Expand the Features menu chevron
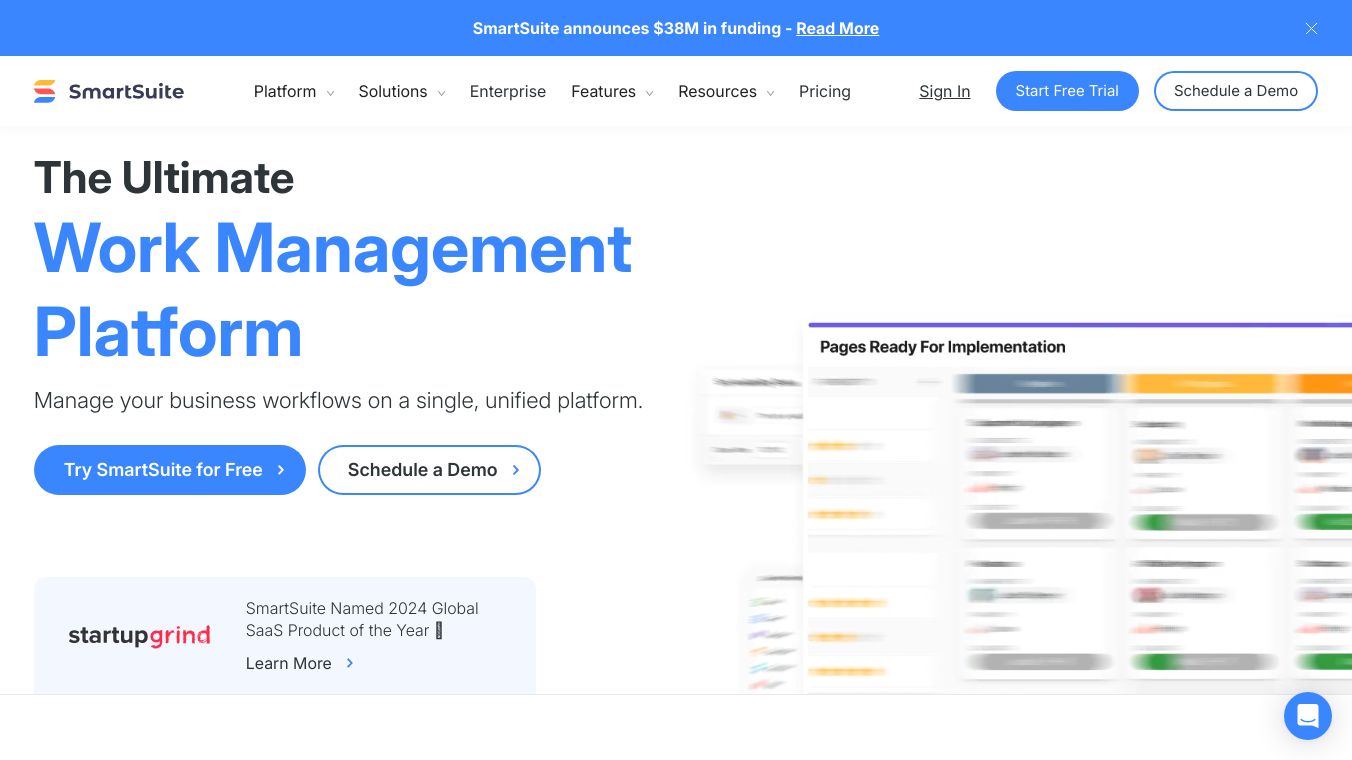The width and height of the screenshot is (1352, 760). (649, 93)
